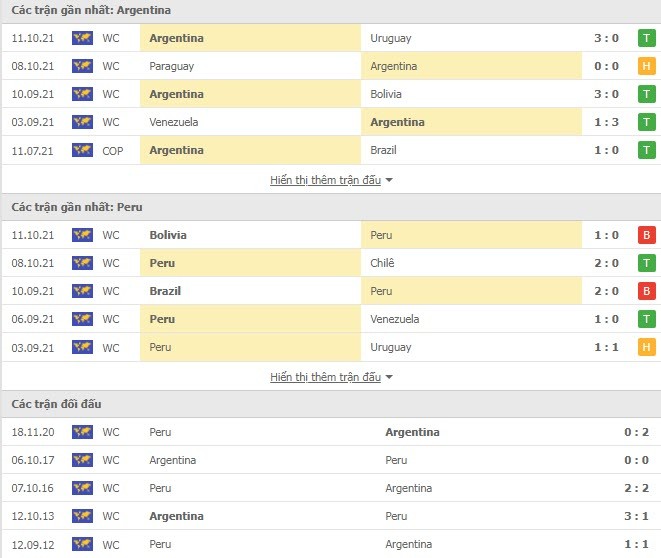
Task: Click the flag icon for the COP match
Action: [82, 150]
